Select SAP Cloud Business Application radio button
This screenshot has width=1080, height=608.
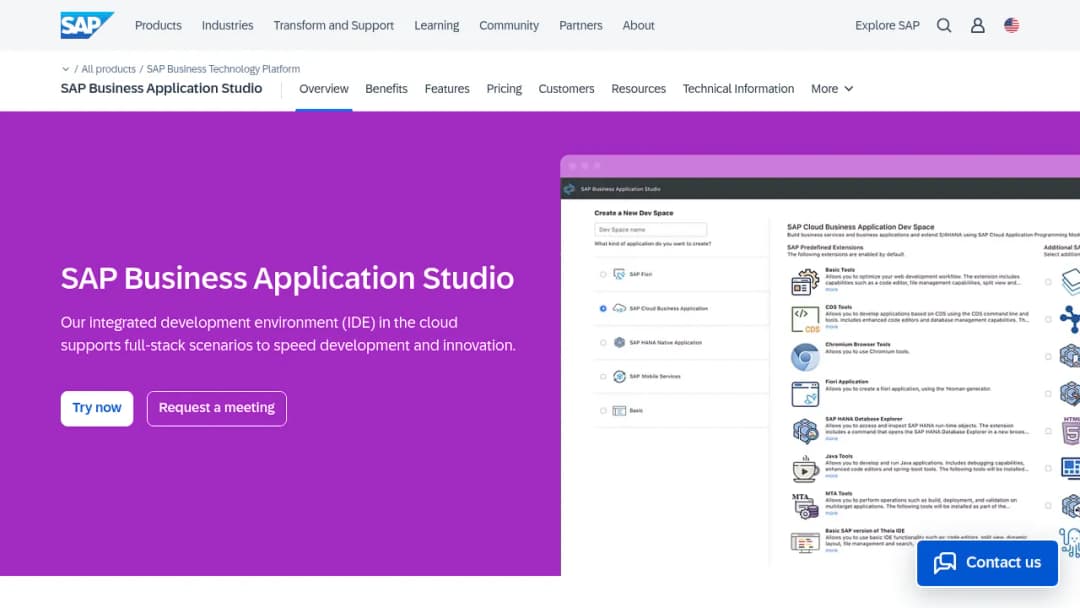click(x=603, y=308)
